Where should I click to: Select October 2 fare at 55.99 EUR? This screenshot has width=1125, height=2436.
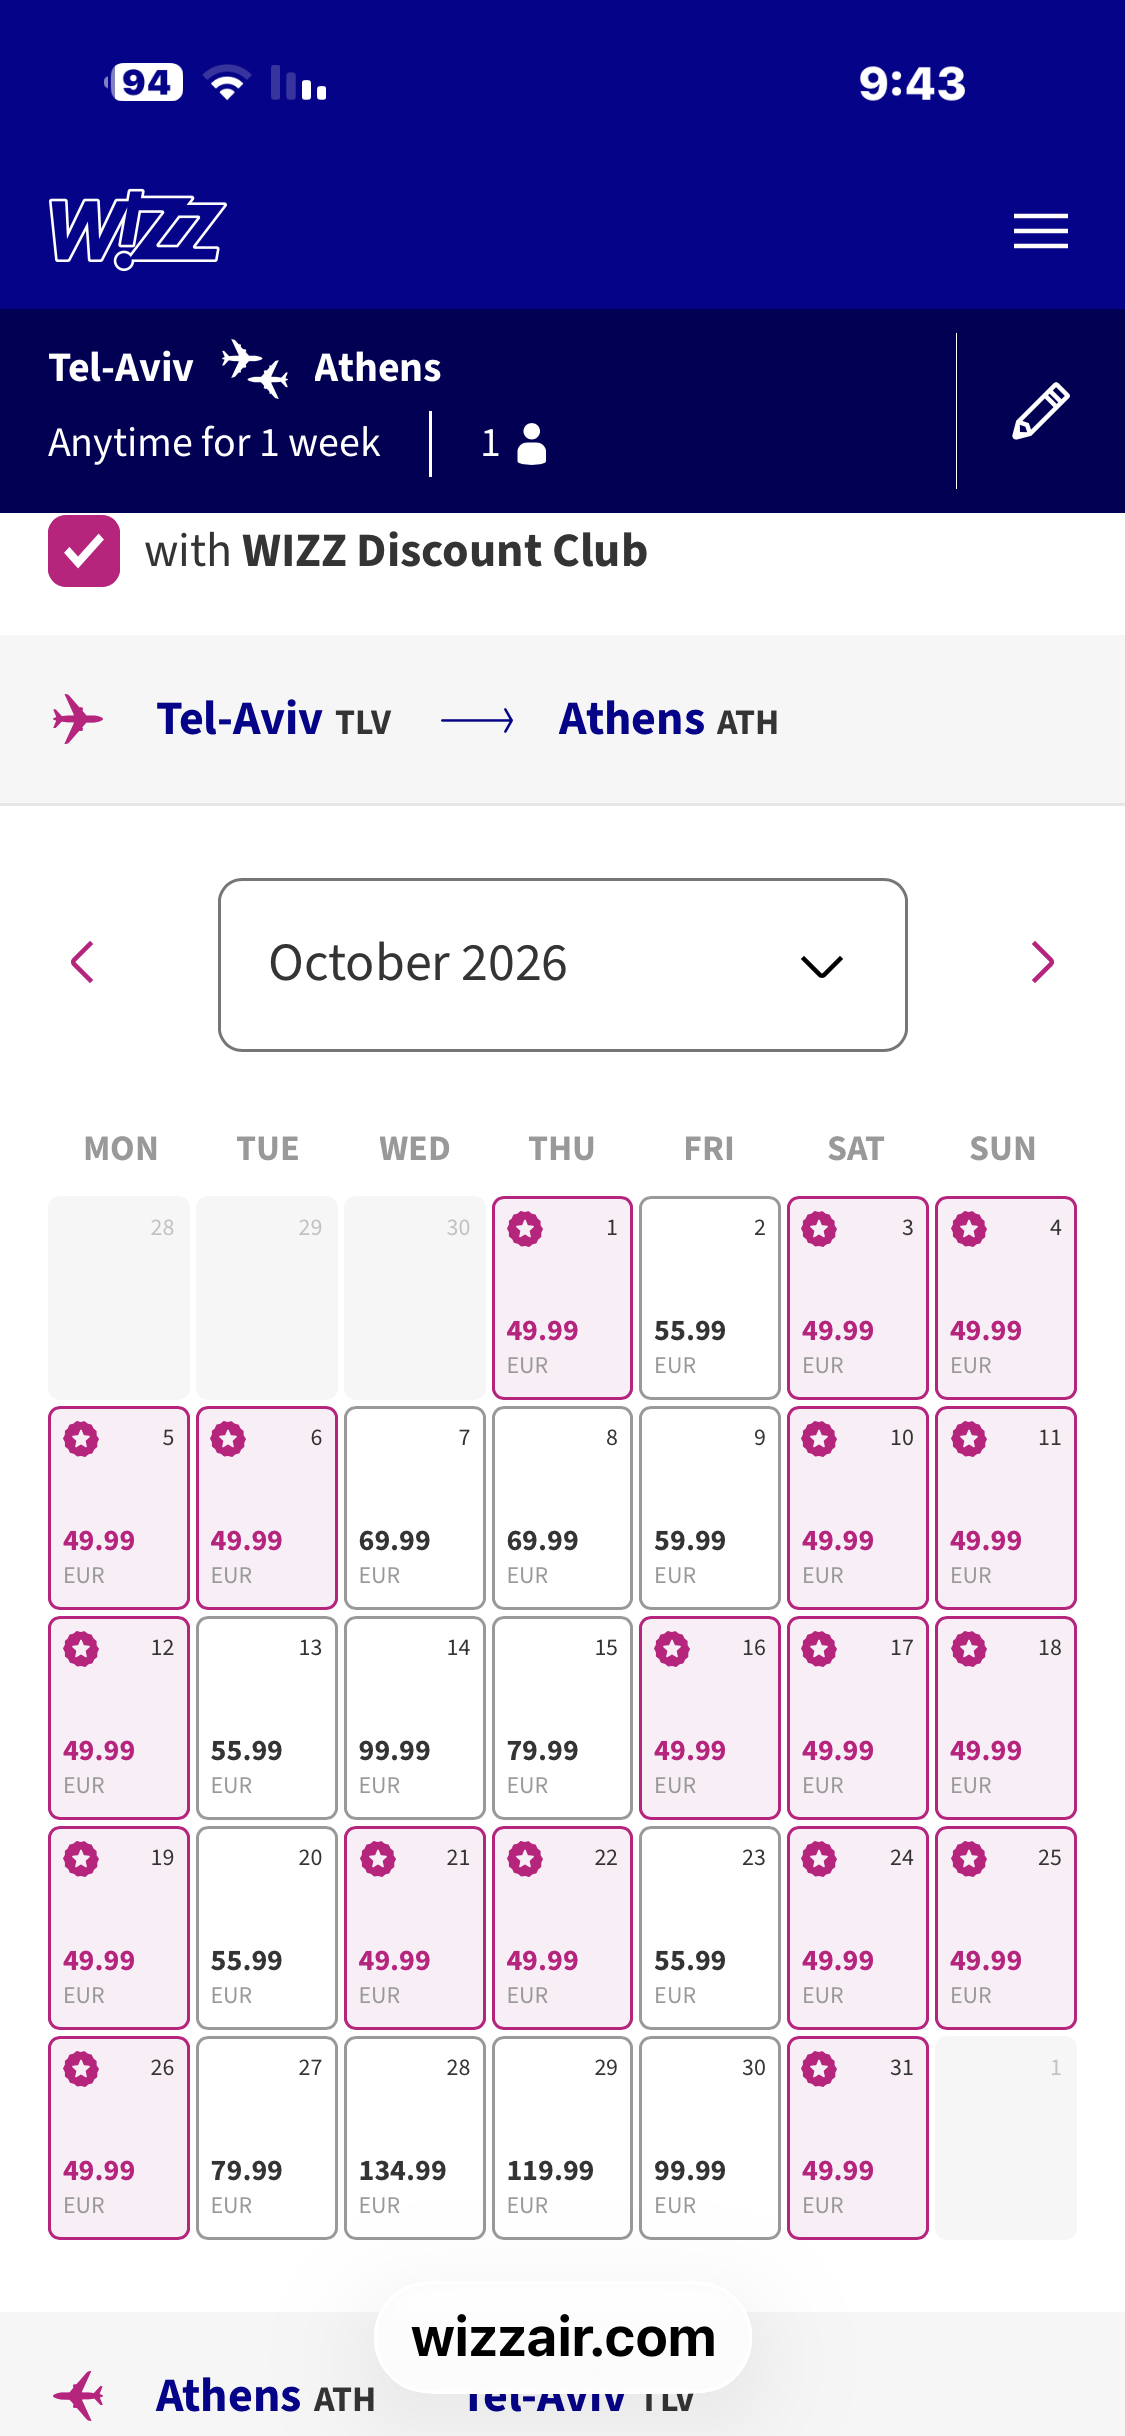[710, 1297]
